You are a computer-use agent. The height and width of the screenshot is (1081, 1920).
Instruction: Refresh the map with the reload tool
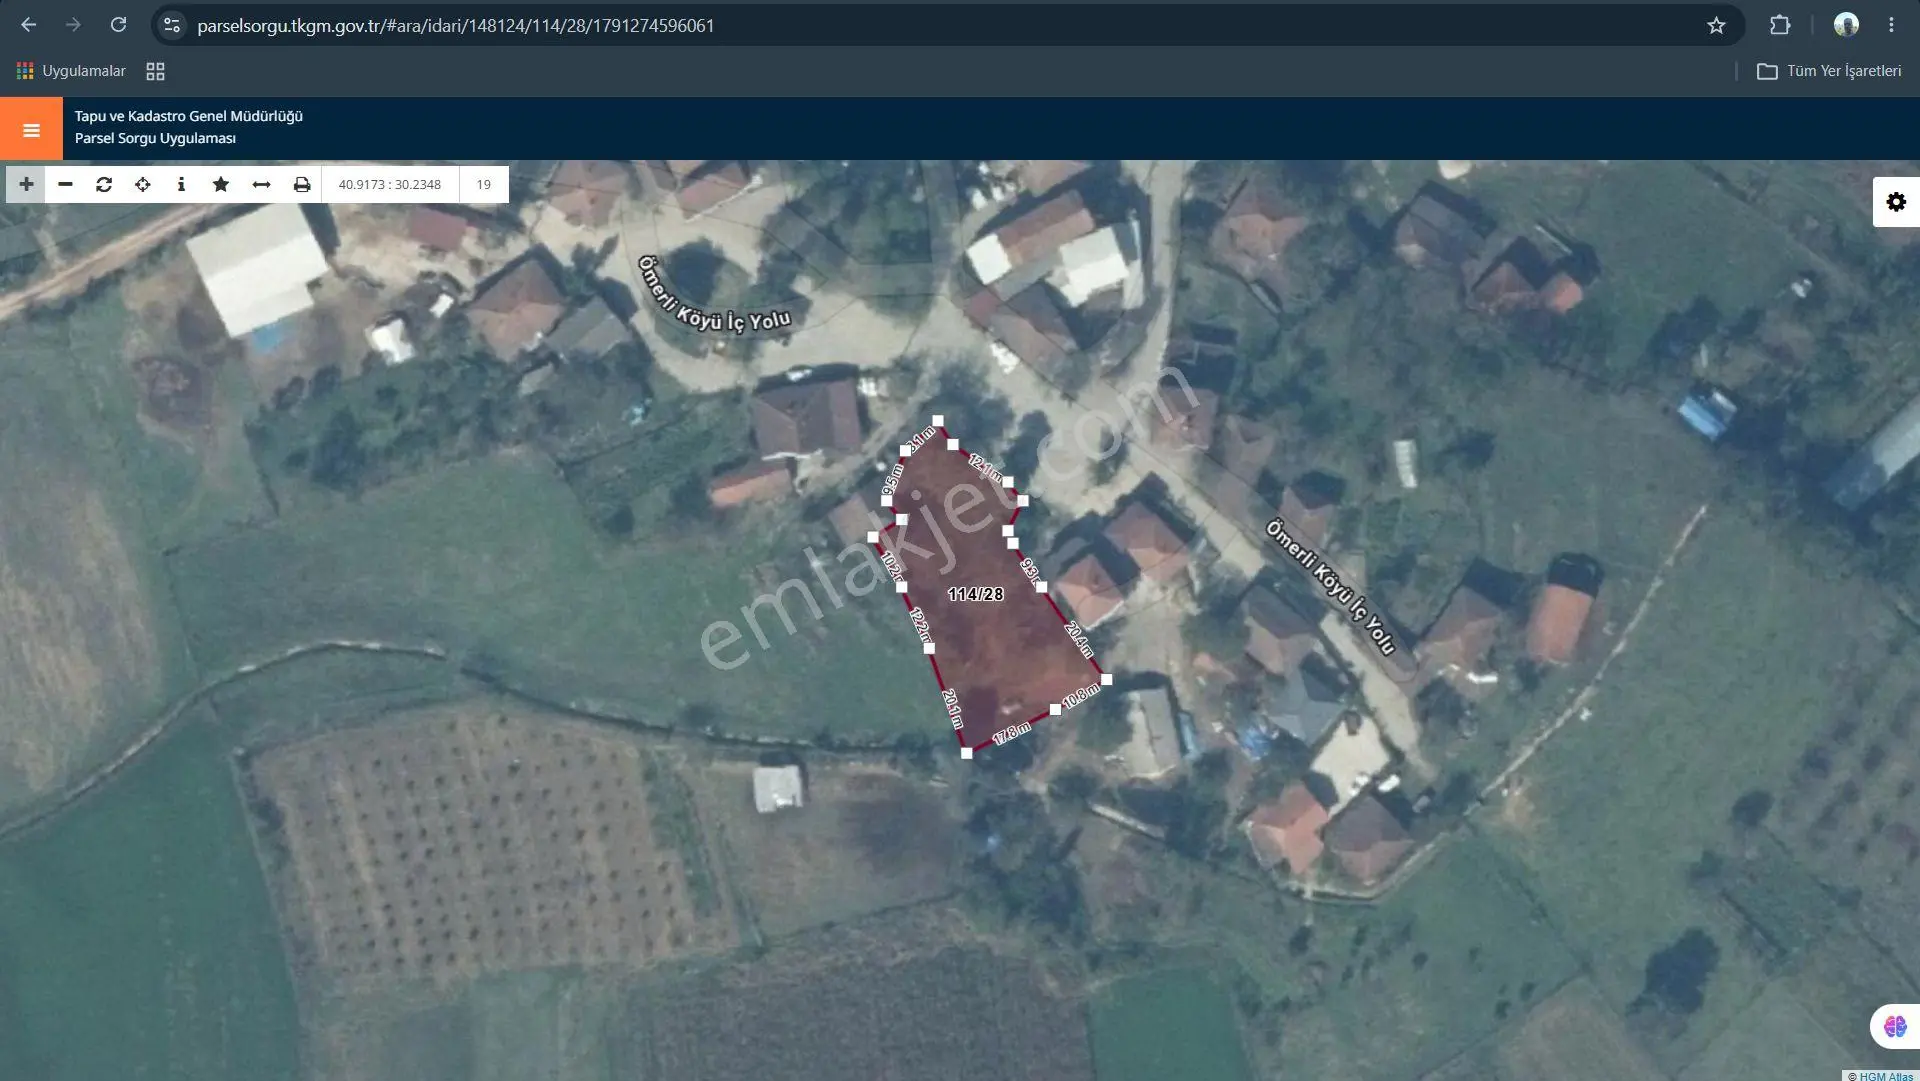[x=104, y=184]
